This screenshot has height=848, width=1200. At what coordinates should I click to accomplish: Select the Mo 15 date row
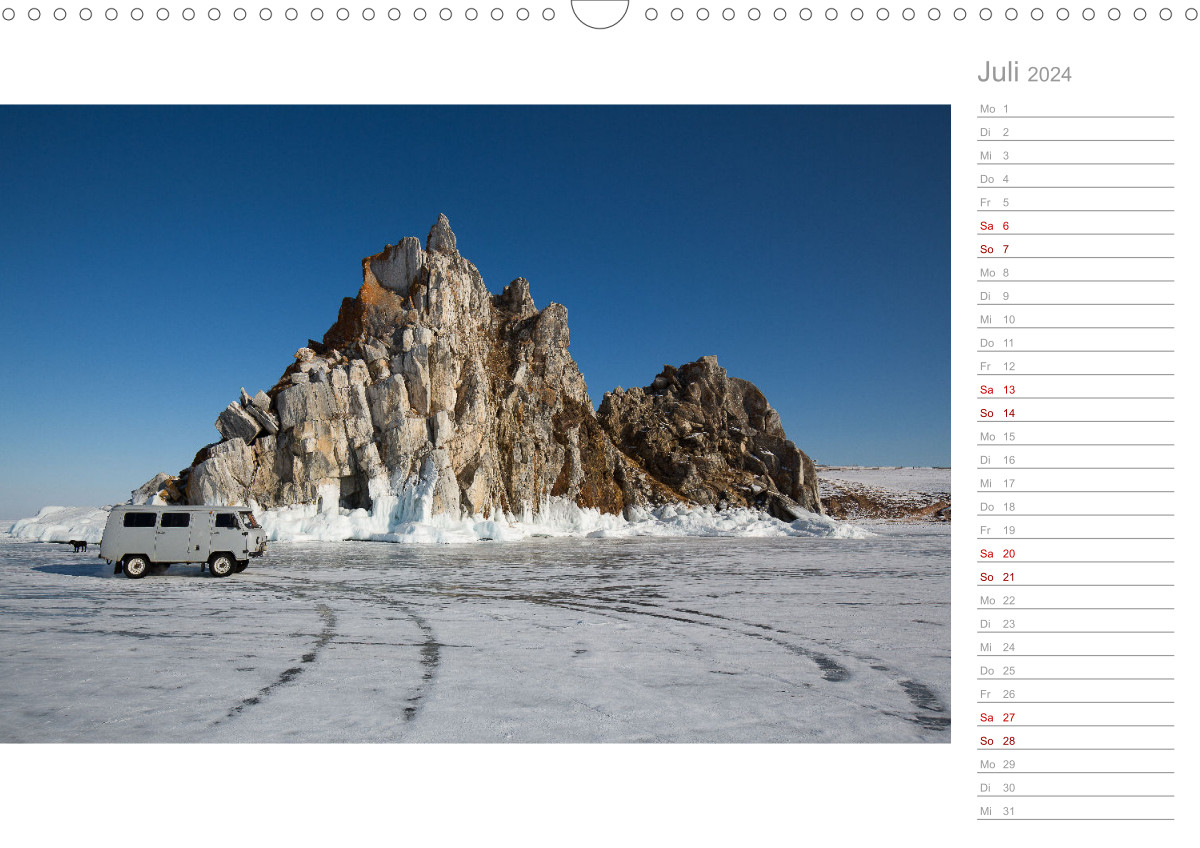pyautogui.click(x=1075, y=435)
